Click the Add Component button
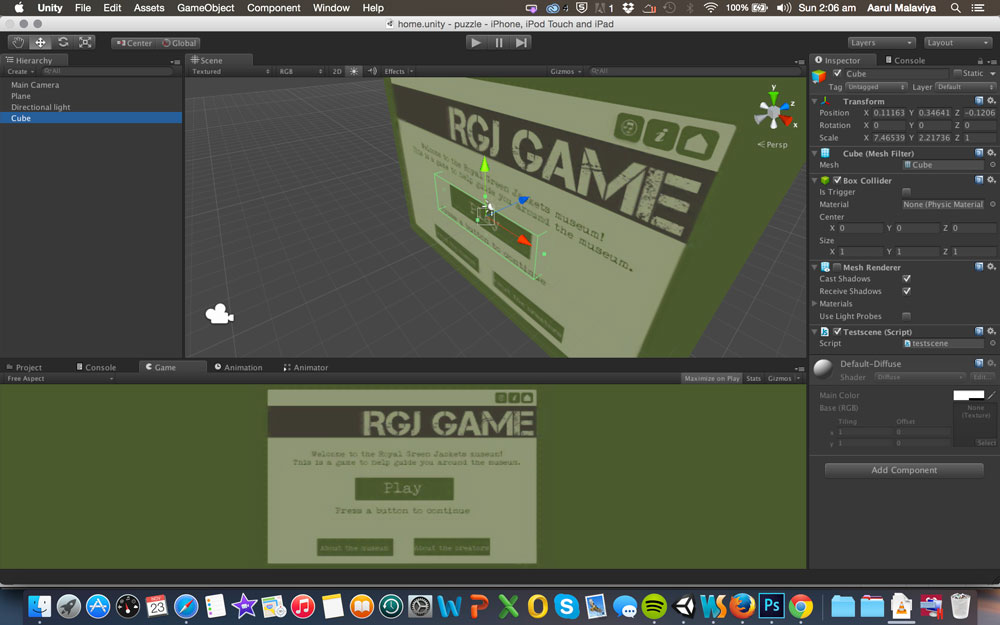The image size is (1000, 625). click(904, 470)
